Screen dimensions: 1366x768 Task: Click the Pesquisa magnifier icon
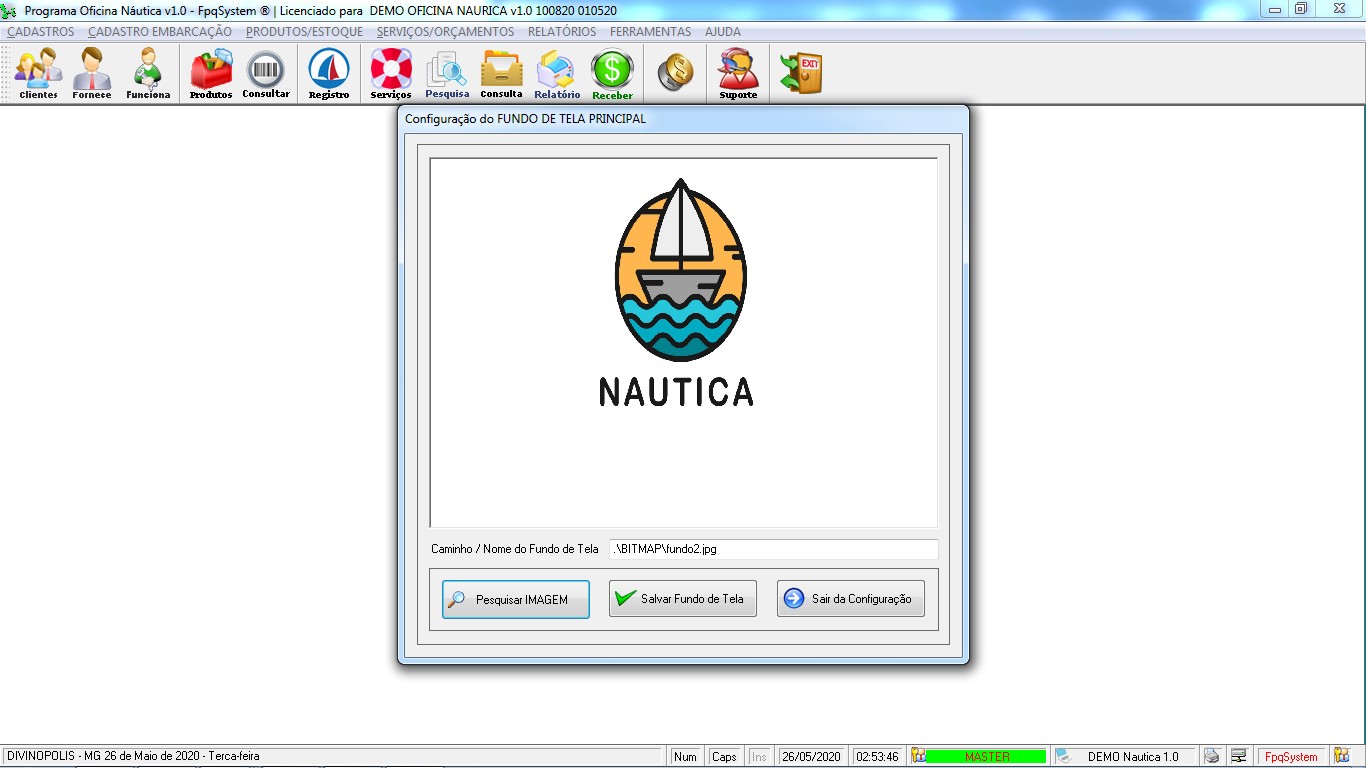(x=447, y=74)
